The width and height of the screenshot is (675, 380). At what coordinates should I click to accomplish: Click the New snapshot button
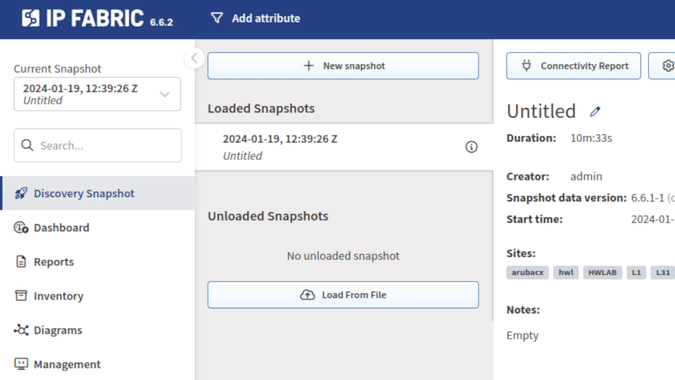[343, 66]
